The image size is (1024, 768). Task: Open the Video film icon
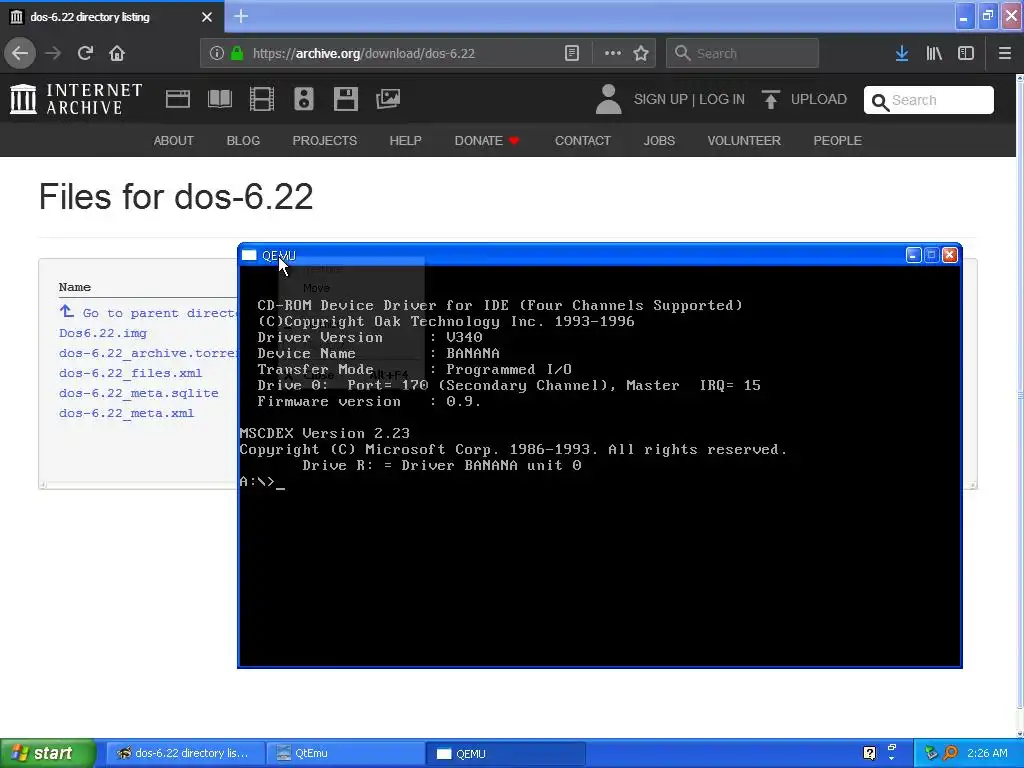pos(262,99)
